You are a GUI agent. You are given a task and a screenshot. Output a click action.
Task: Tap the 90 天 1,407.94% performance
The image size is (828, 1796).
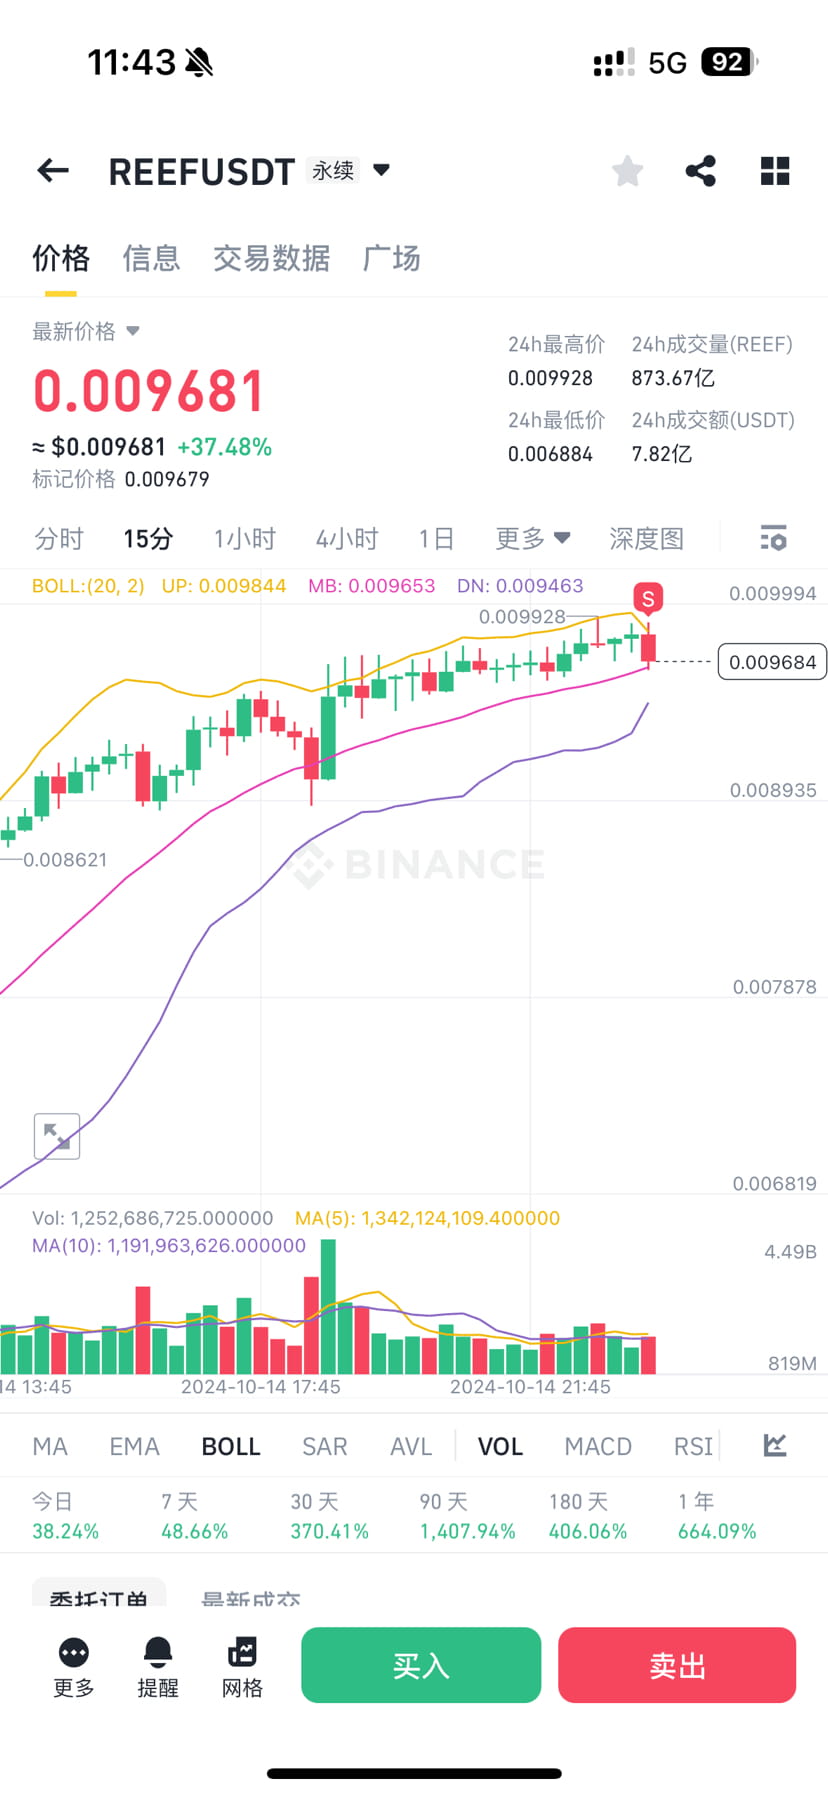pos(467,1516)
